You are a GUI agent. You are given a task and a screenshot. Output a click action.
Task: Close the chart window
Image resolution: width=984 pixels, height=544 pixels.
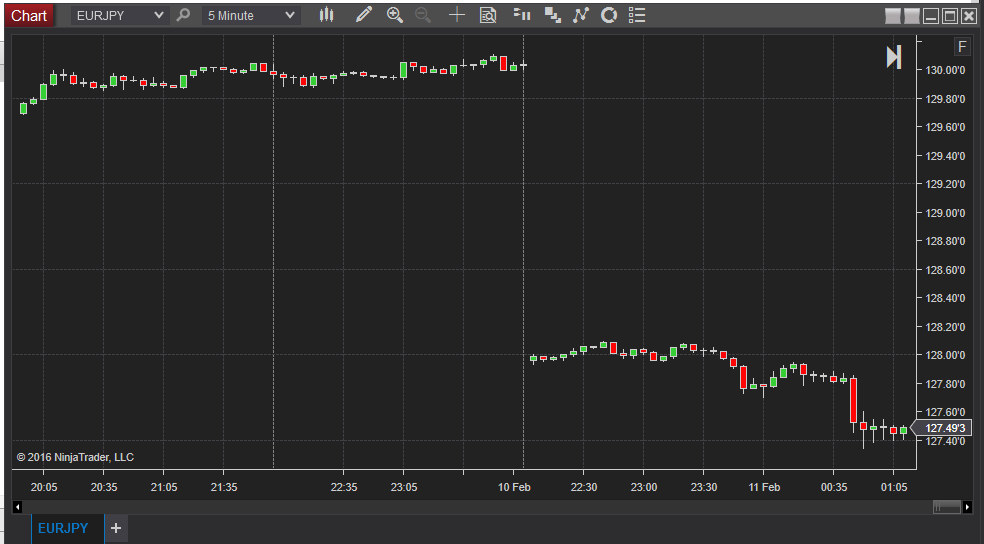(969, 16)
